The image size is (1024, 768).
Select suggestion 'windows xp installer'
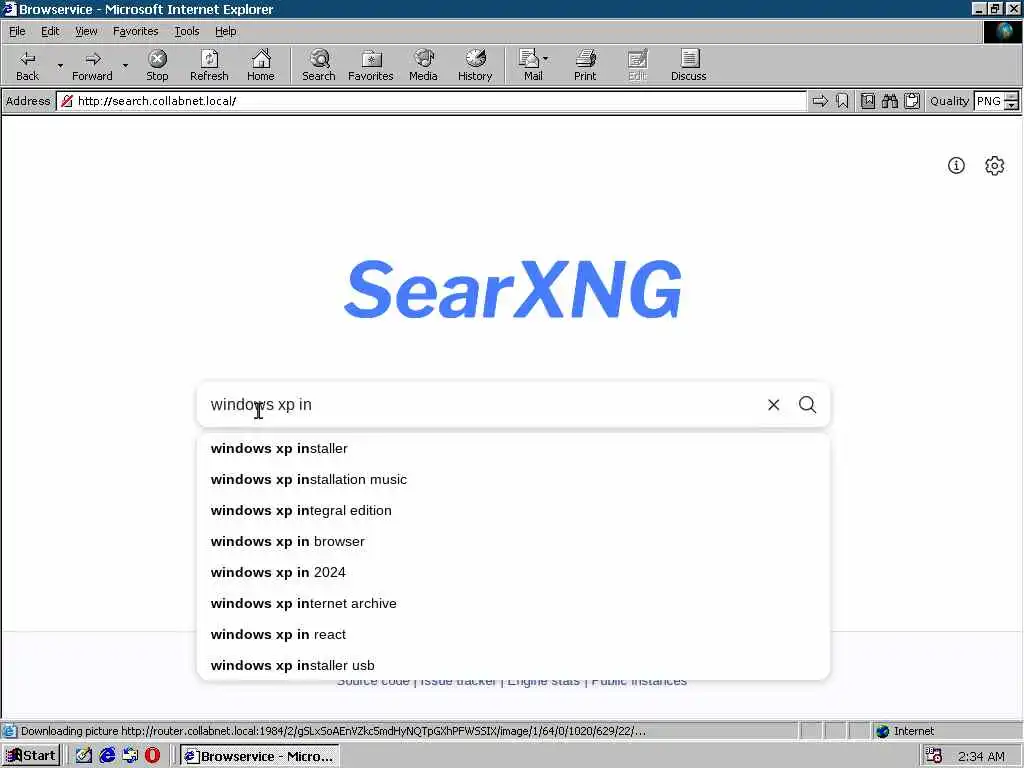click(513, 449)
